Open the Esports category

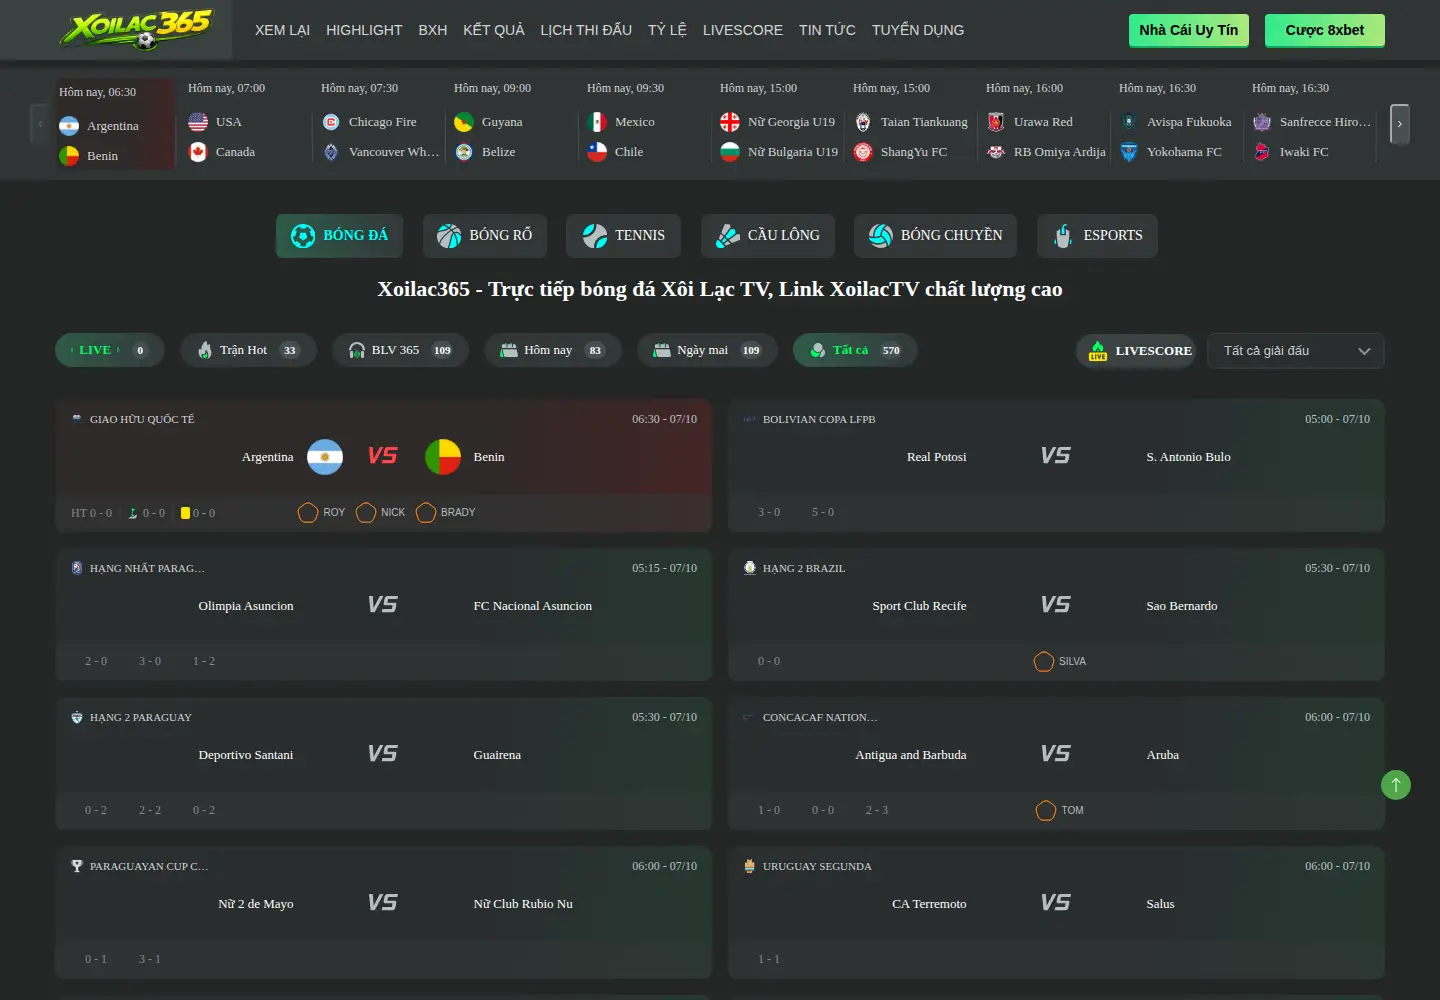[x=1063, y=236]
